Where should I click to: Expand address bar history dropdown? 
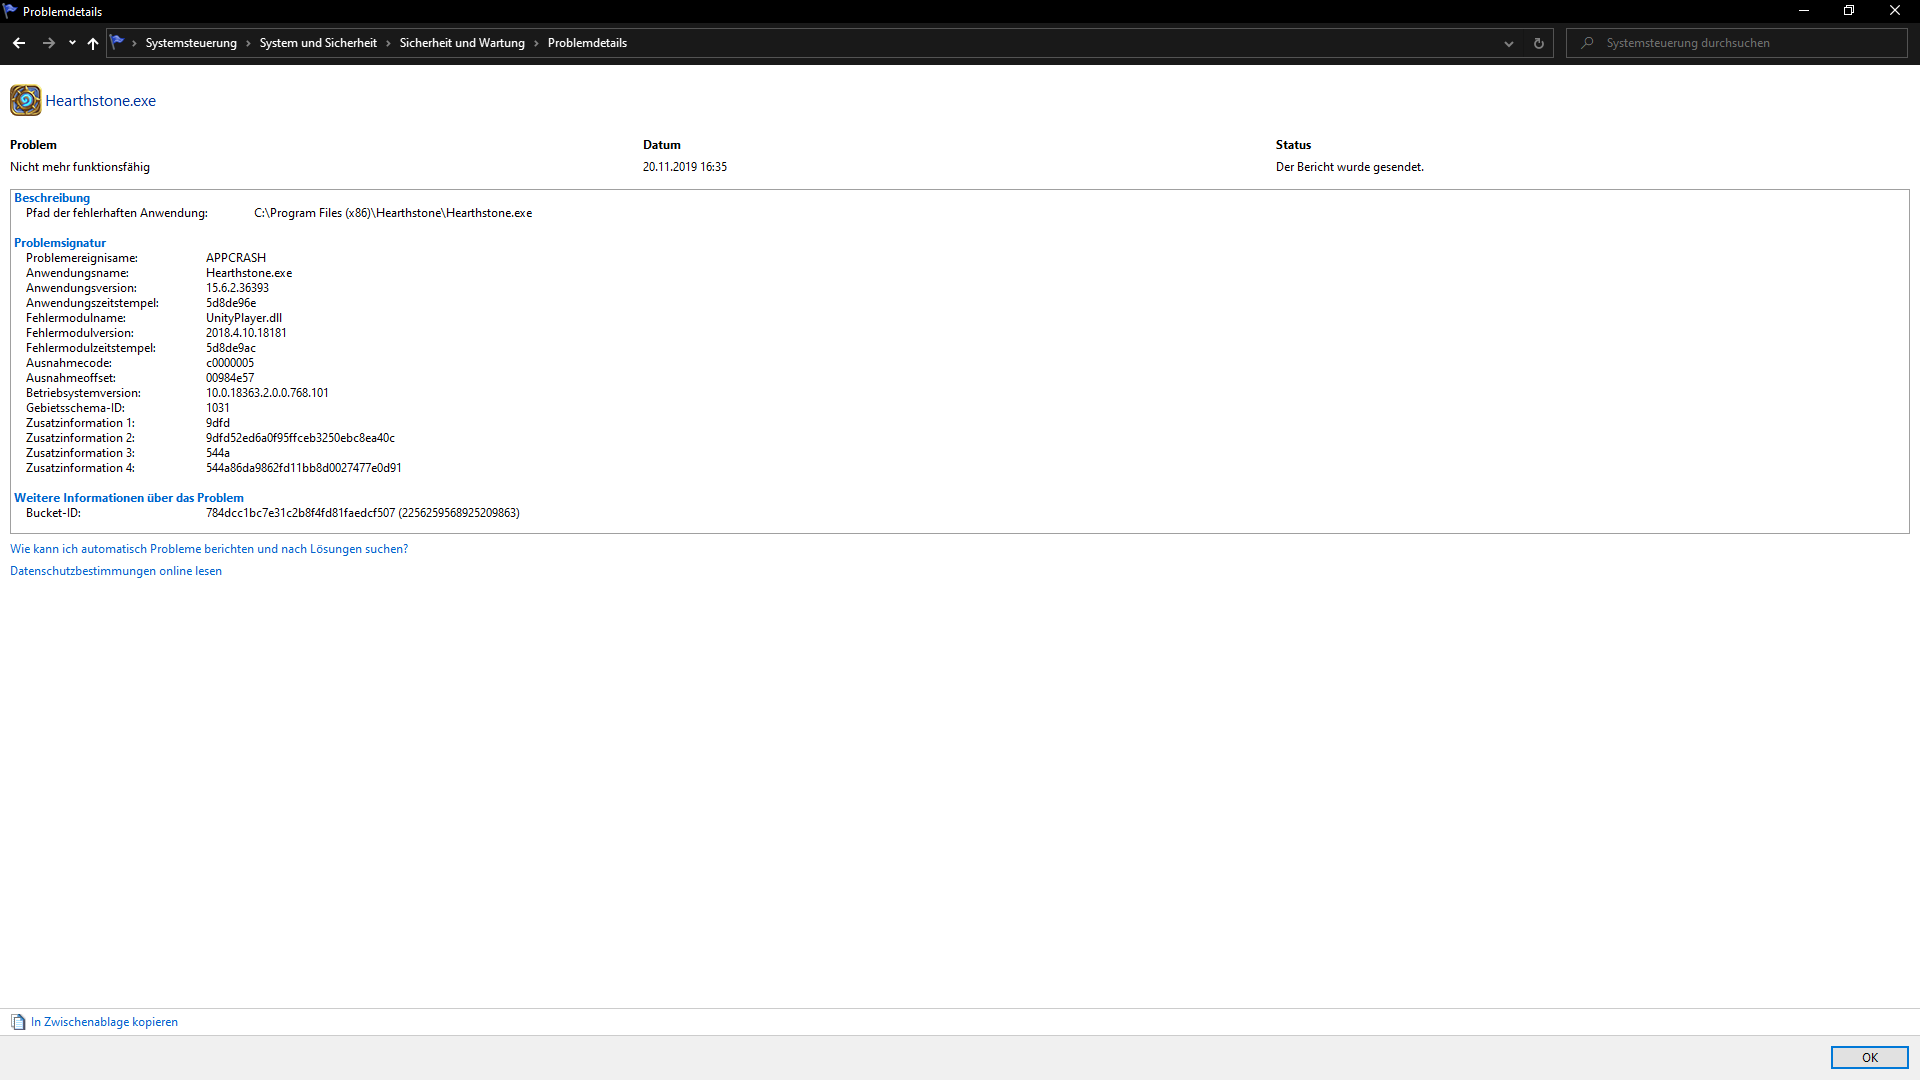click(1509, 43)
